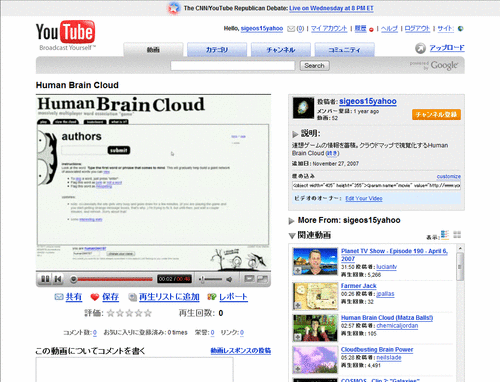Image resolution: width=500 pixels, height=382 pixels.
Task: Click the 共有 share link
Action: click(x=74, y=297)
